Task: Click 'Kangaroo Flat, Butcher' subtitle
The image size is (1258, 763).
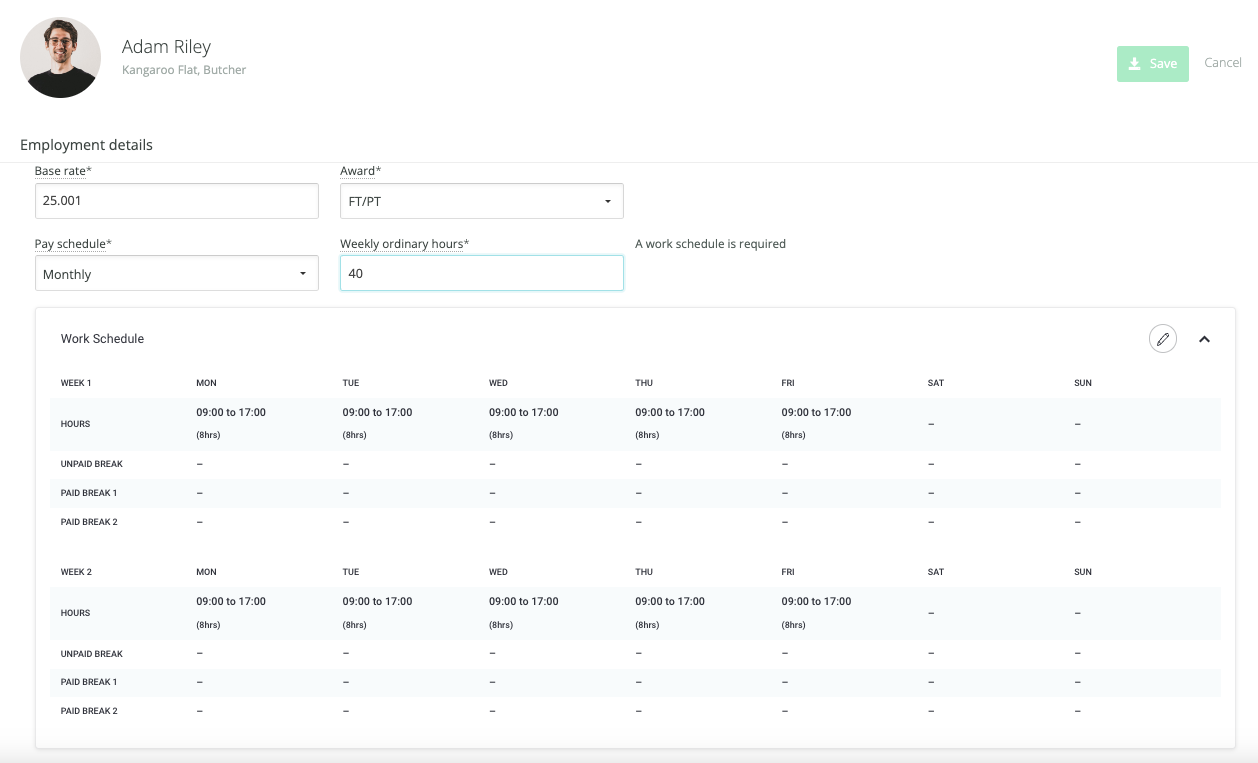Action: (x=184, y=70)
